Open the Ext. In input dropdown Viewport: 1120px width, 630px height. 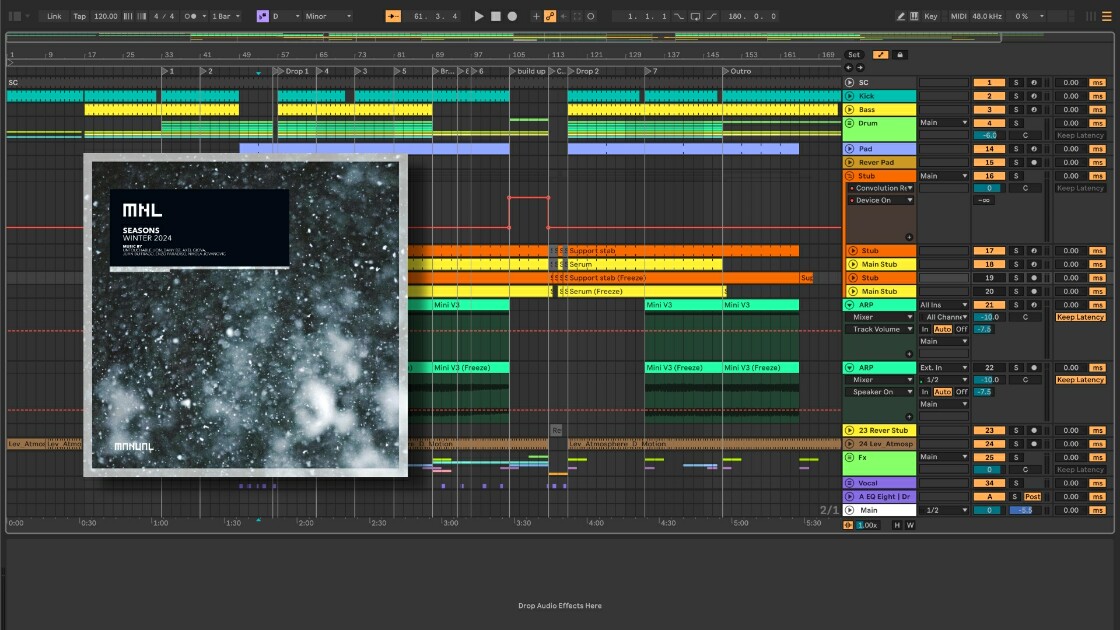[x=944, y=368]
